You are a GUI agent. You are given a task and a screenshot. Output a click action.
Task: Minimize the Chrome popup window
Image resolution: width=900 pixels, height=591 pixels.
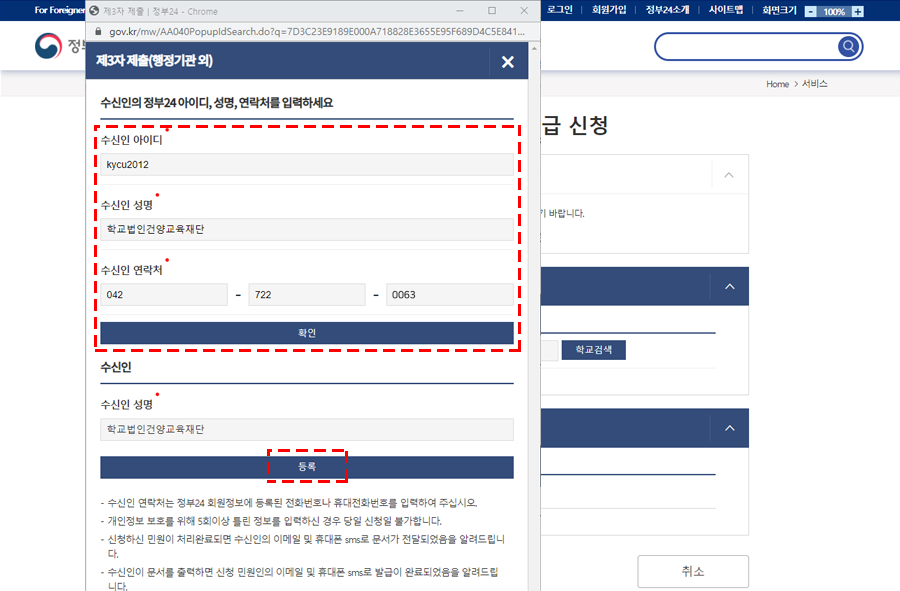point(460,11)
